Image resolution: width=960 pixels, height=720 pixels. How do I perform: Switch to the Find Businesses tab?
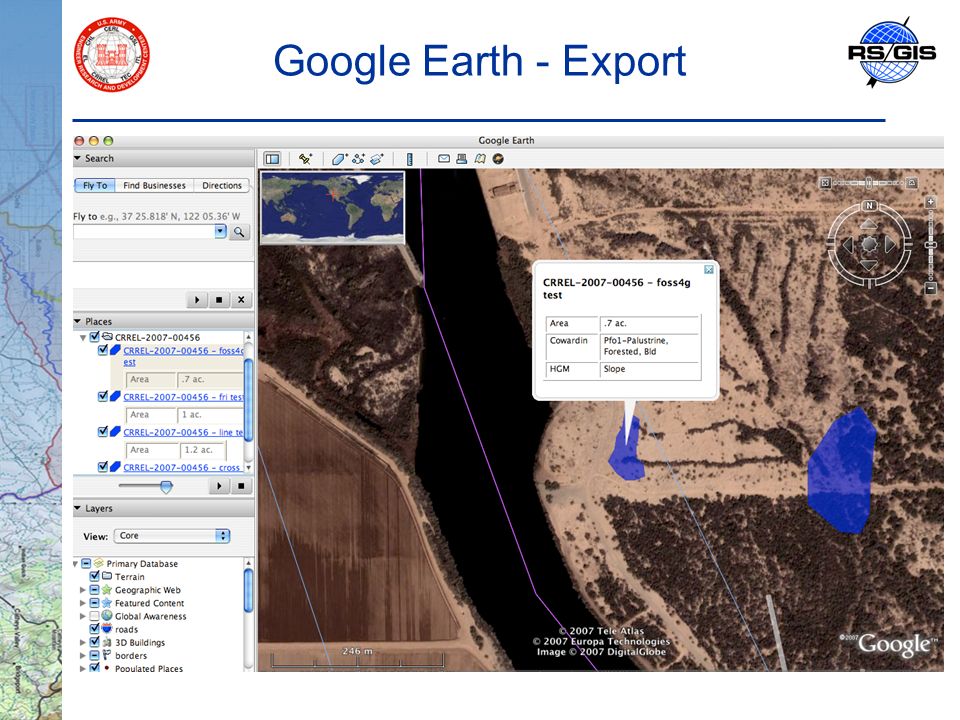[154, 186]
